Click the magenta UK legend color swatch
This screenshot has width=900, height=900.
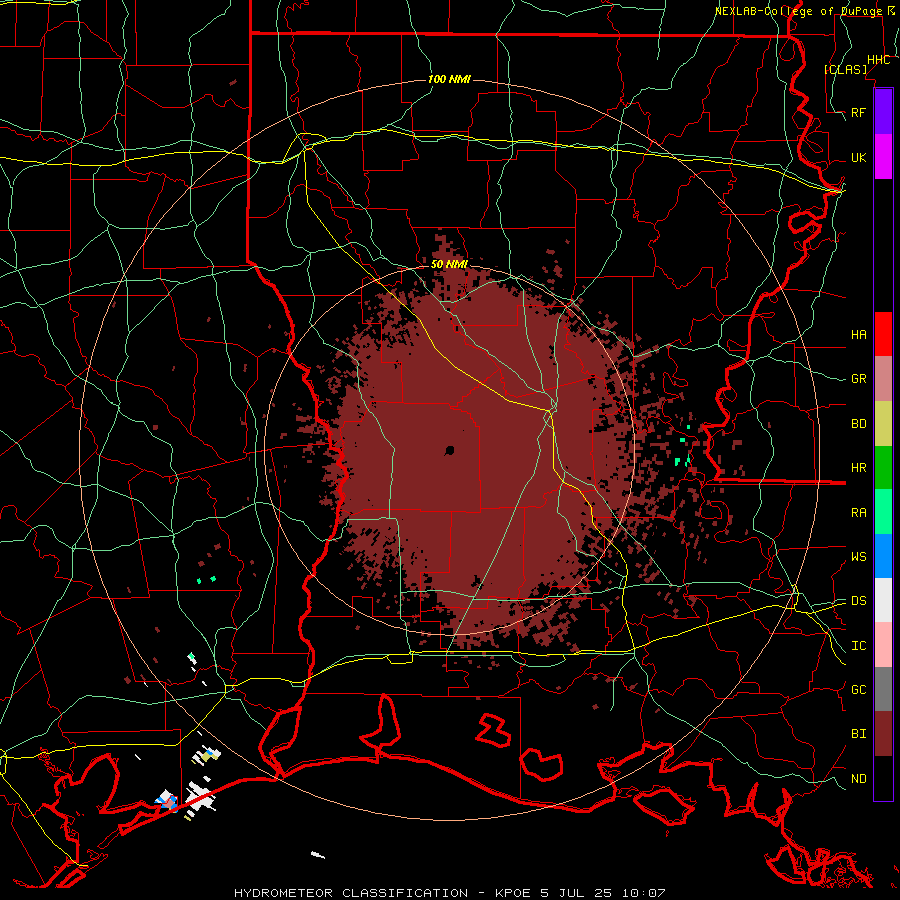coord(883,157)
